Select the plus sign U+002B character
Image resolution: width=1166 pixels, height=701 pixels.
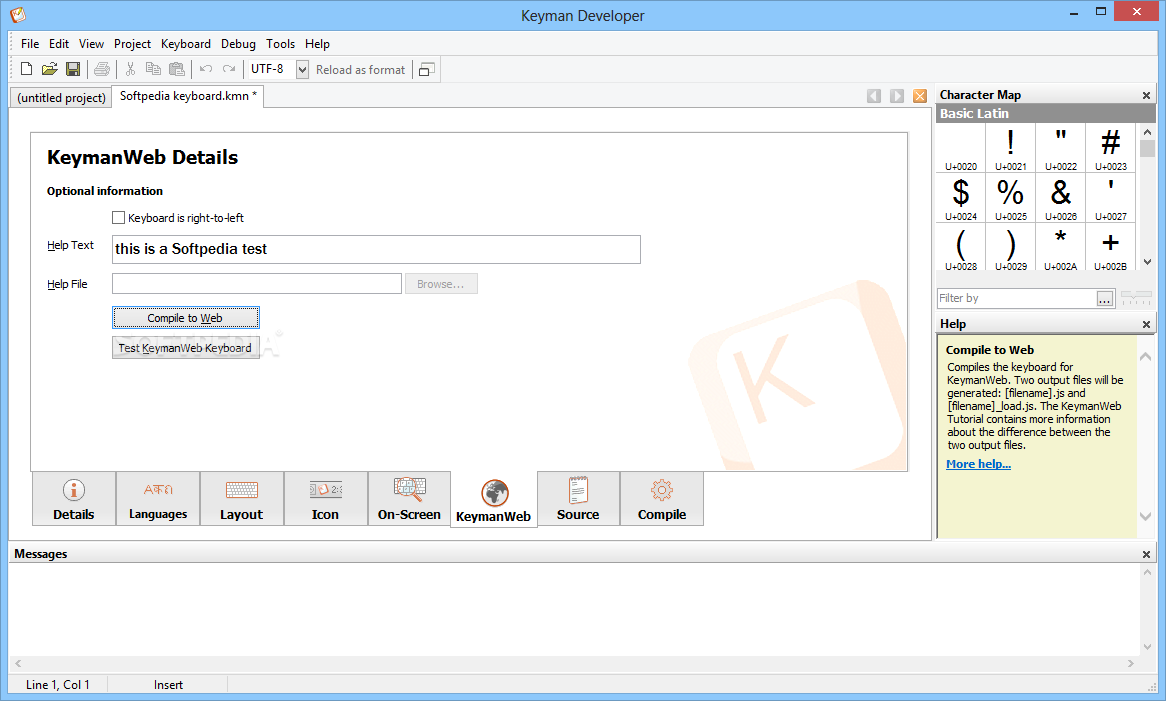[x=1110, y=248]
